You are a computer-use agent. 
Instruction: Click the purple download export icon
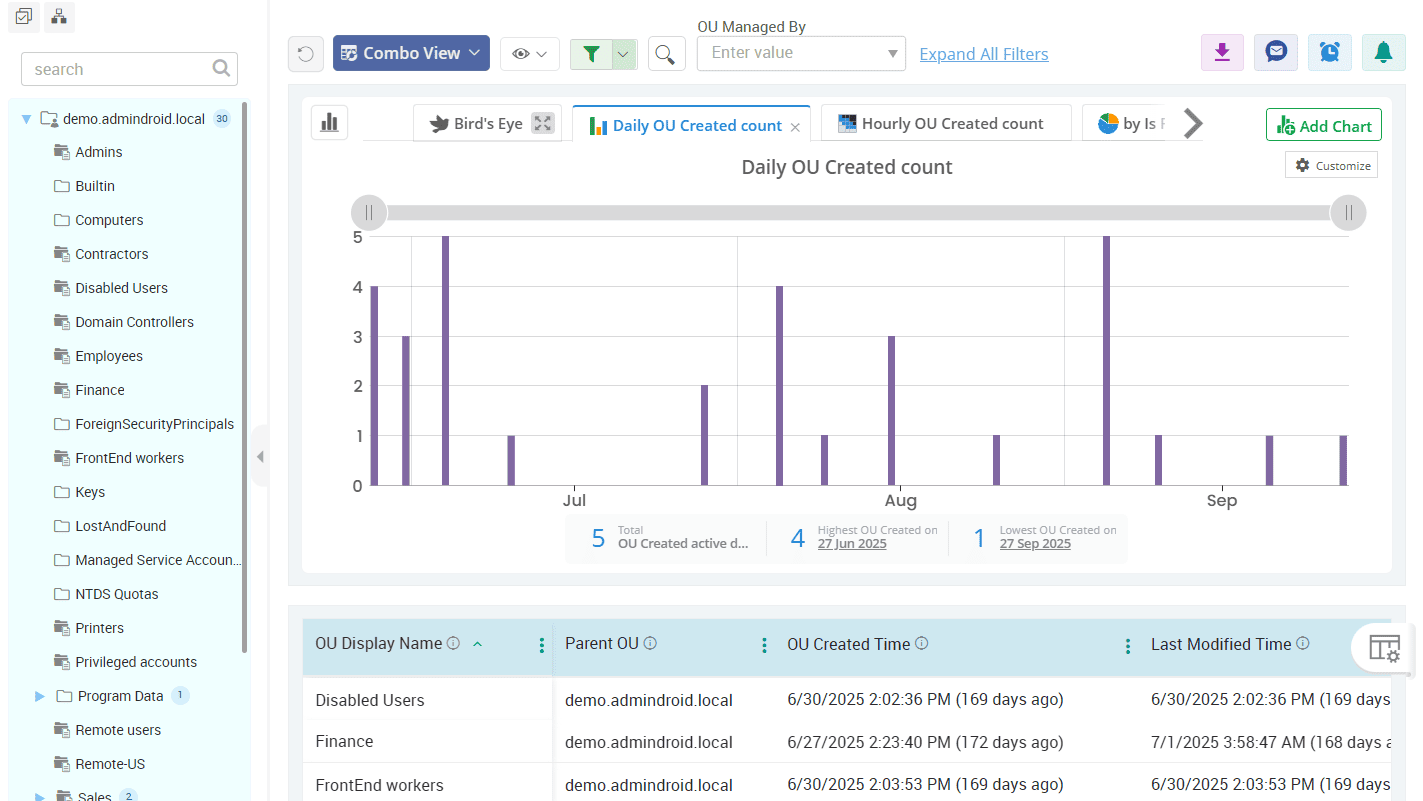click(1222, 53)
